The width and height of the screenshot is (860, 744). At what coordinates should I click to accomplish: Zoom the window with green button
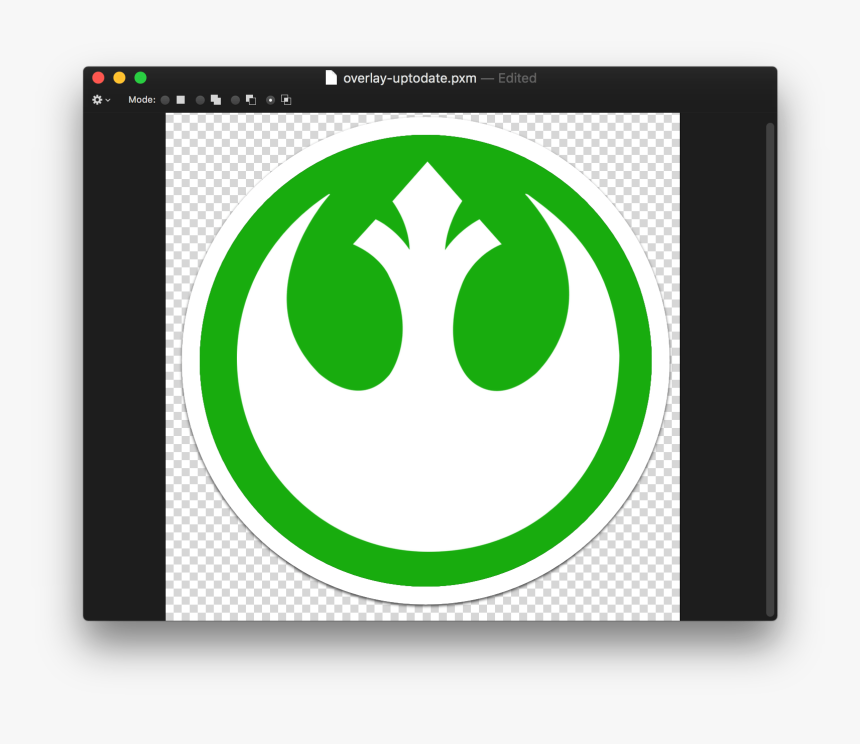[x=140, y=78]
